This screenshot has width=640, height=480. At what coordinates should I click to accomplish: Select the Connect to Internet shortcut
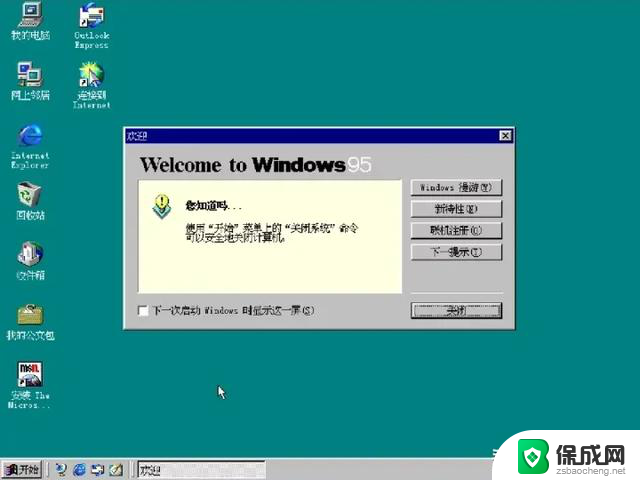click(91, 85)
